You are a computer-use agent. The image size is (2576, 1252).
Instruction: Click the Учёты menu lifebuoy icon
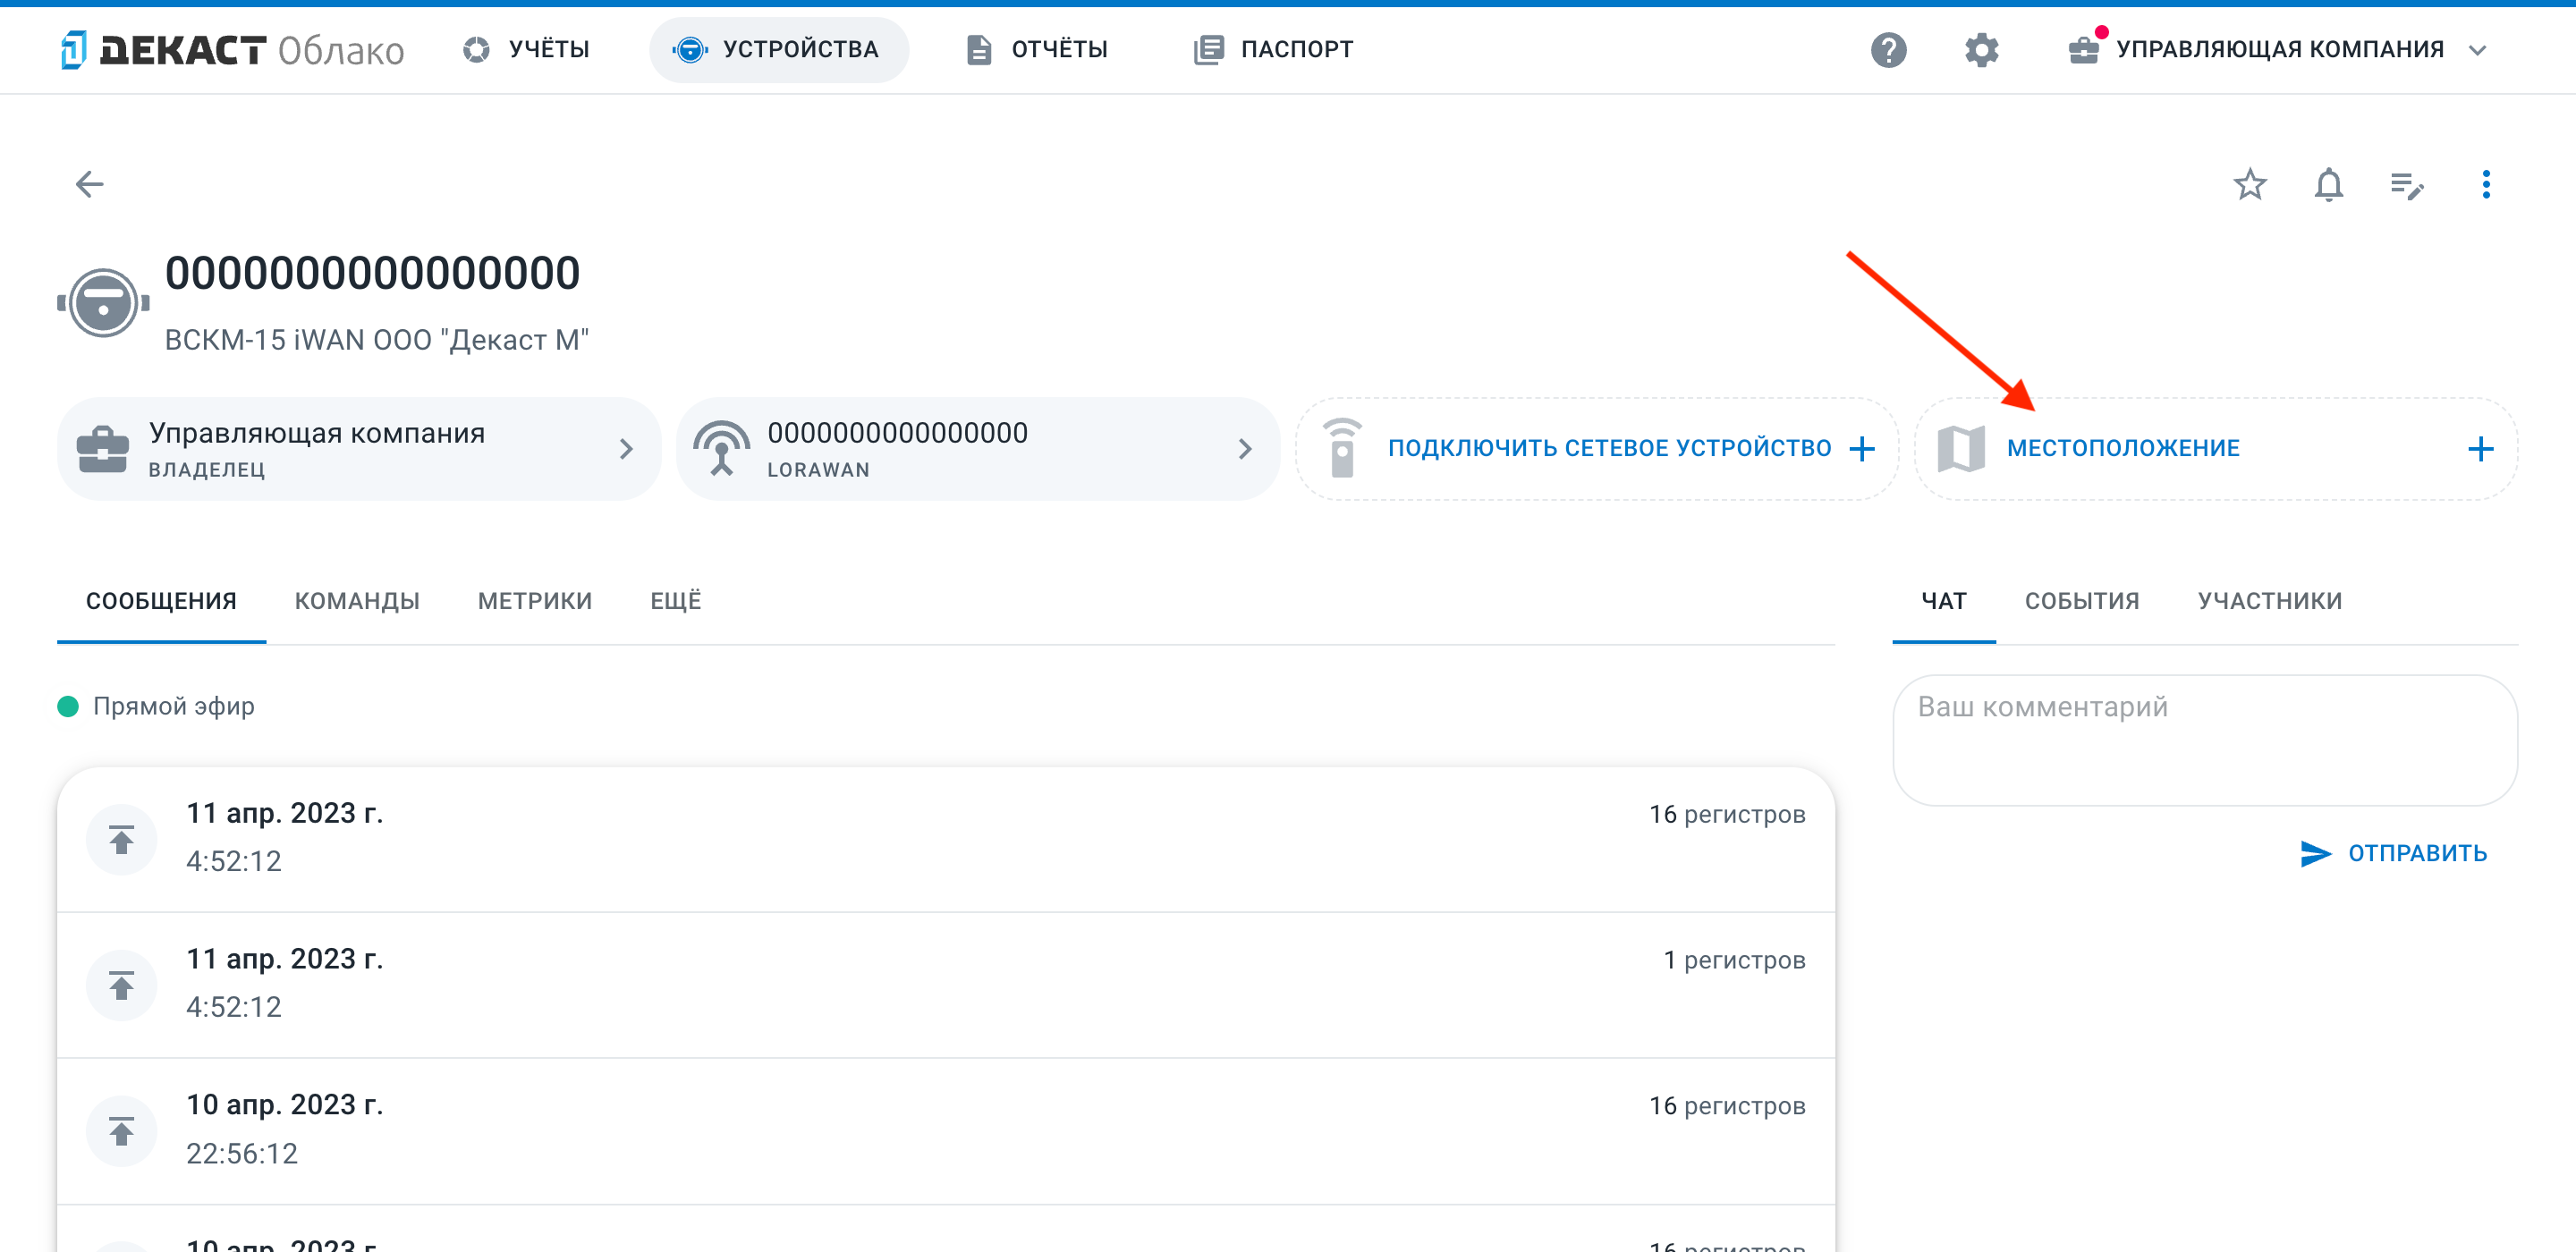click(476, 49)
